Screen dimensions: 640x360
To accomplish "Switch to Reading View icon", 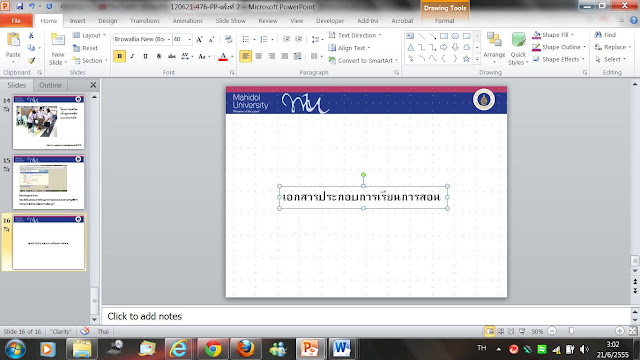I will 511,331.
